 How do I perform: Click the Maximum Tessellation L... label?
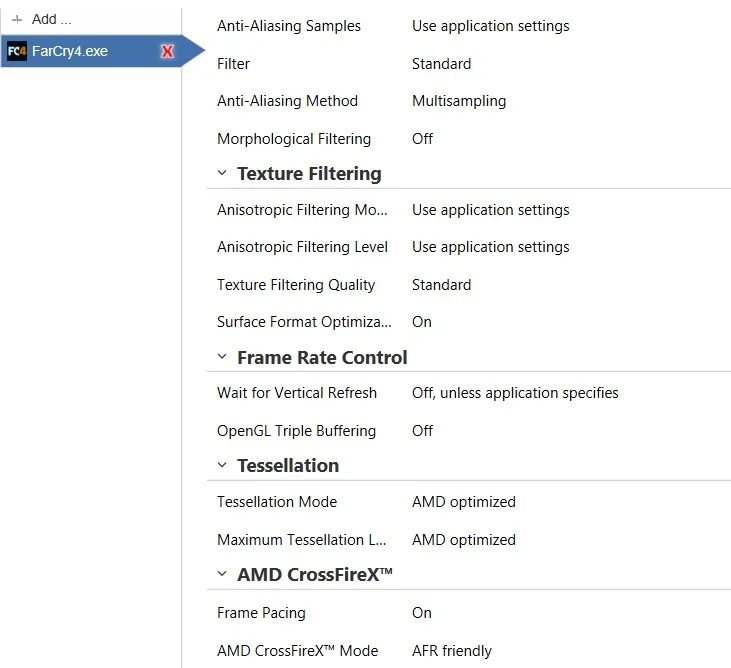point(302,540)
